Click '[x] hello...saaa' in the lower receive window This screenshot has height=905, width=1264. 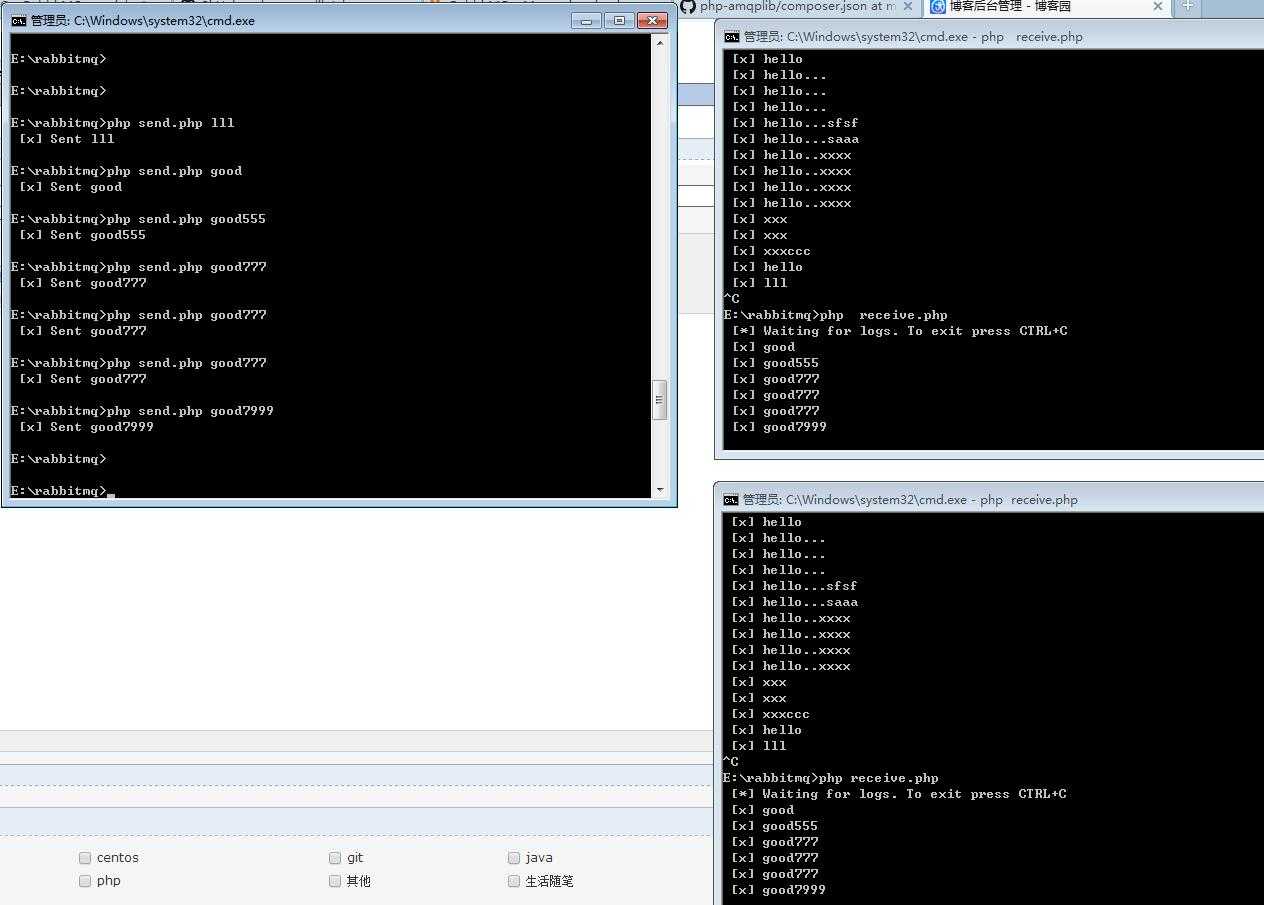(794, 602)
